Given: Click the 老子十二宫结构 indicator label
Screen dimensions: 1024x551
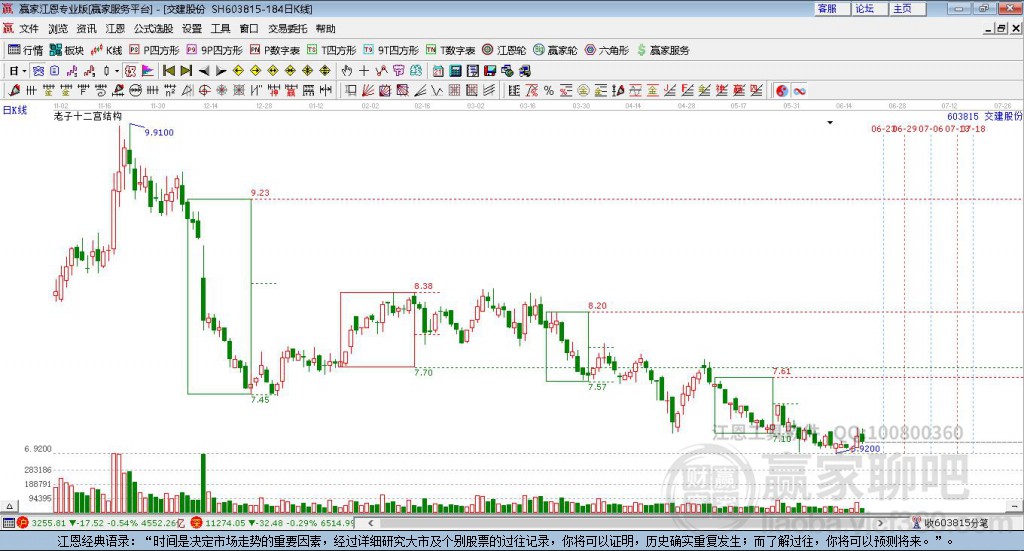Looking at the screenshot, I should 88,116.
